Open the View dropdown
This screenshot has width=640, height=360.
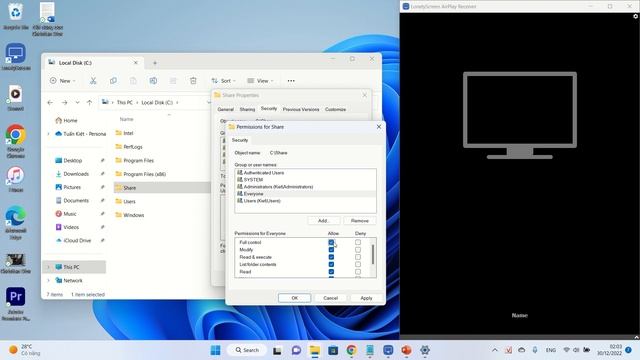[260, 81]
